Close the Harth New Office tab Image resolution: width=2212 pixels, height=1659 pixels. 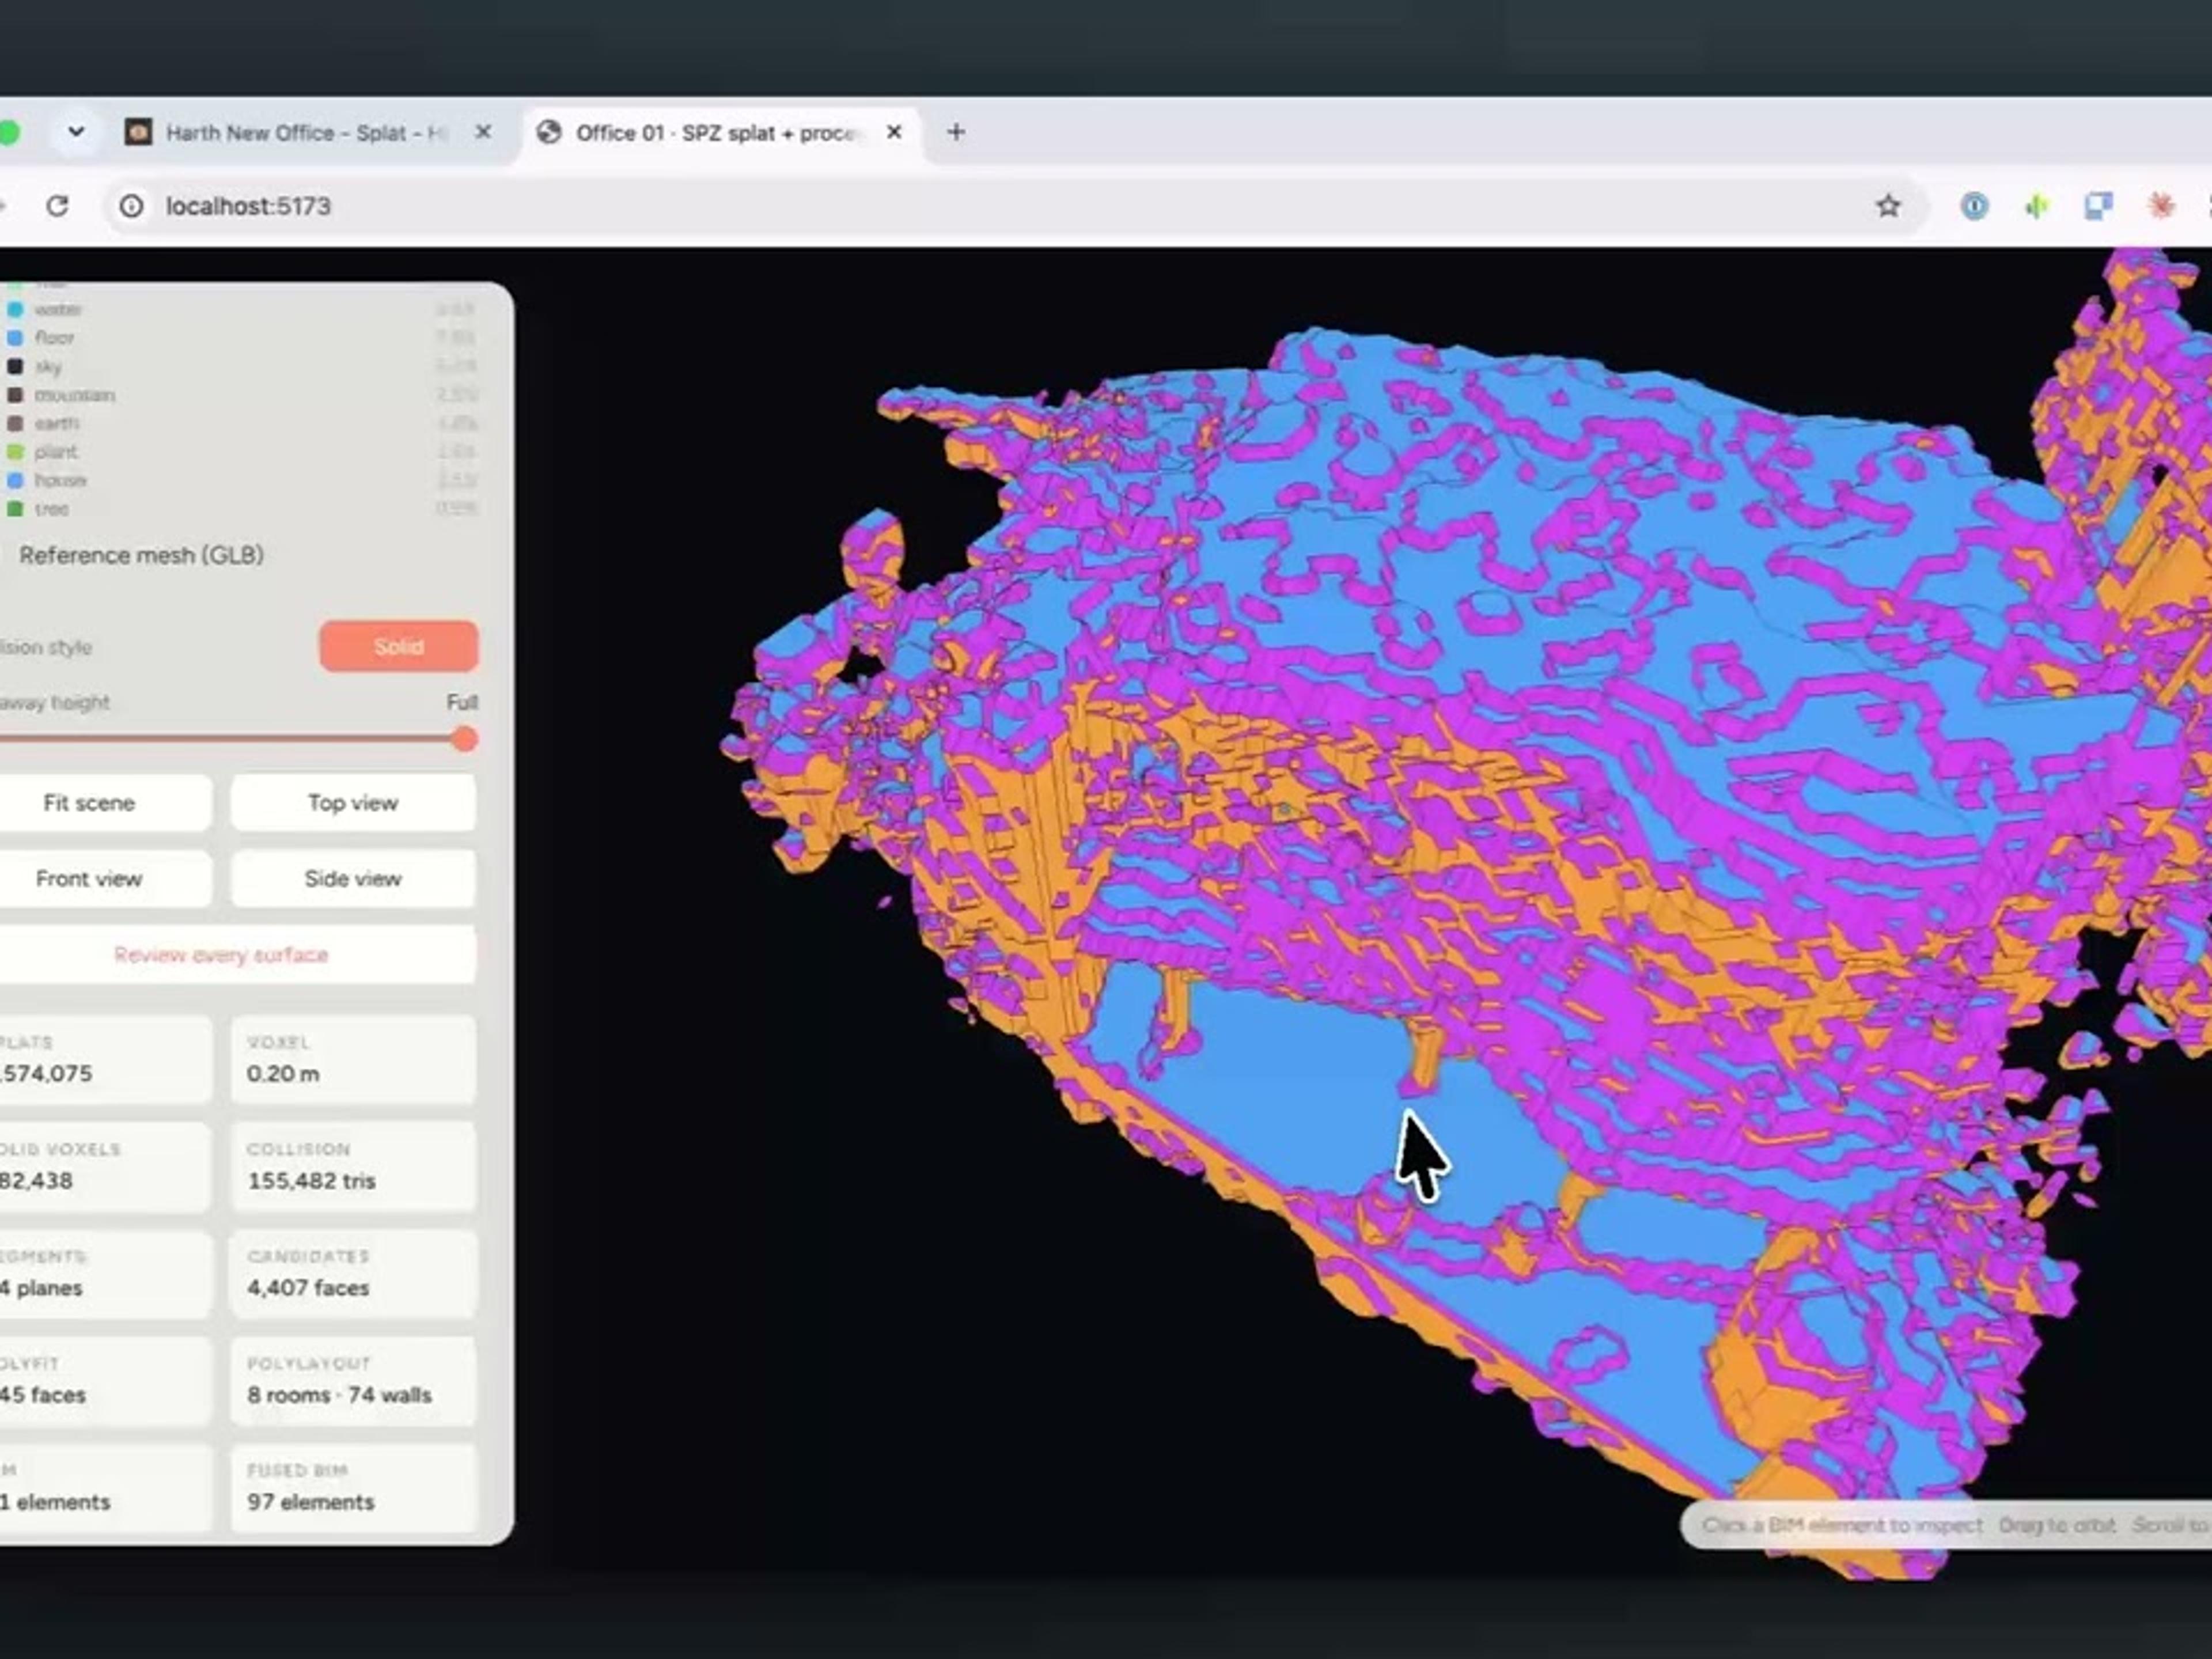[x=483, y=132]
